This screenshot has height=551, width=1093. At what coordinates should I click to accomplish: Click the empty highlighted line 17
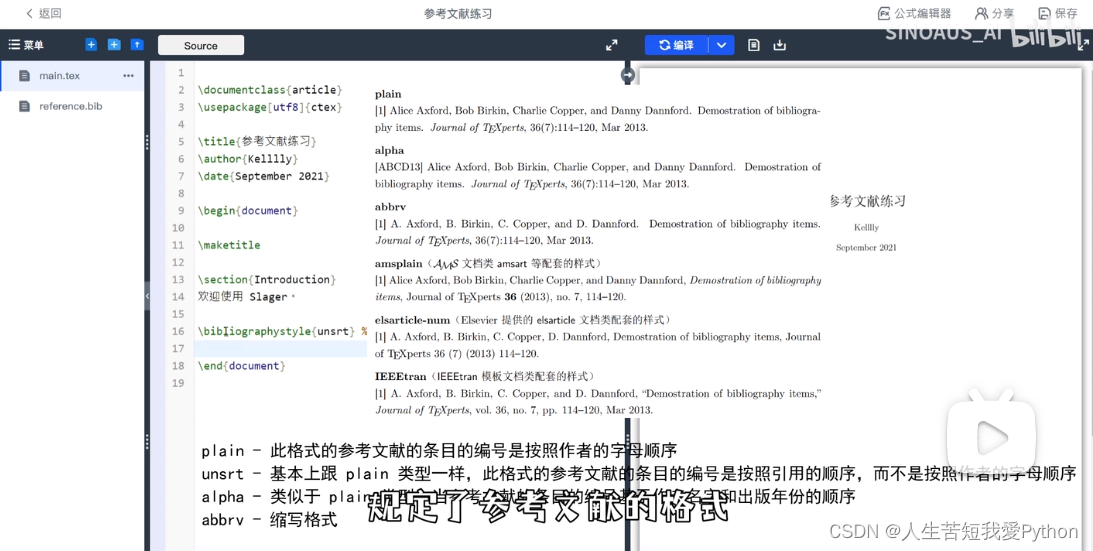280,349
